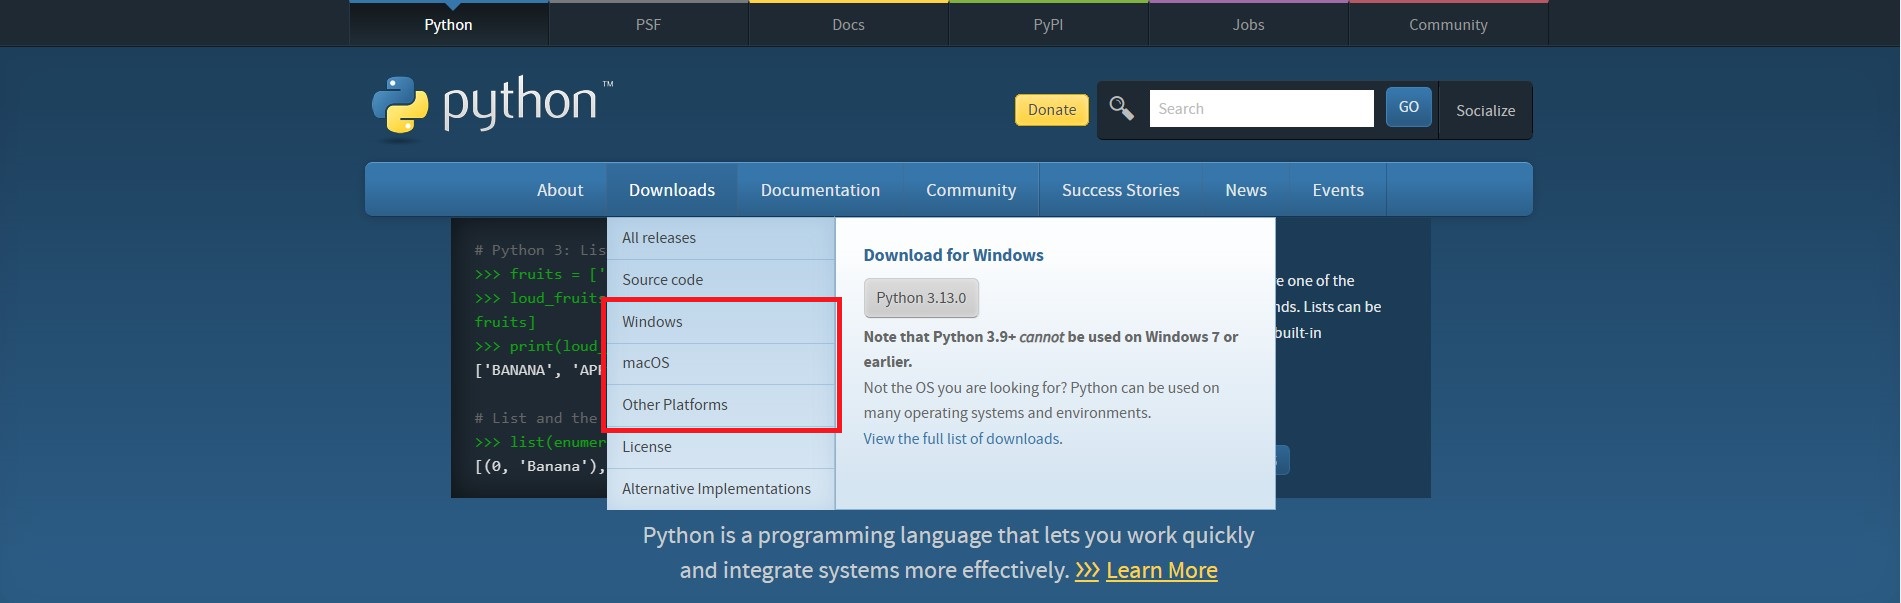
Task: Click the Python 3.13.0 download button
Action: pyautogui.click(x=920, y=298)
